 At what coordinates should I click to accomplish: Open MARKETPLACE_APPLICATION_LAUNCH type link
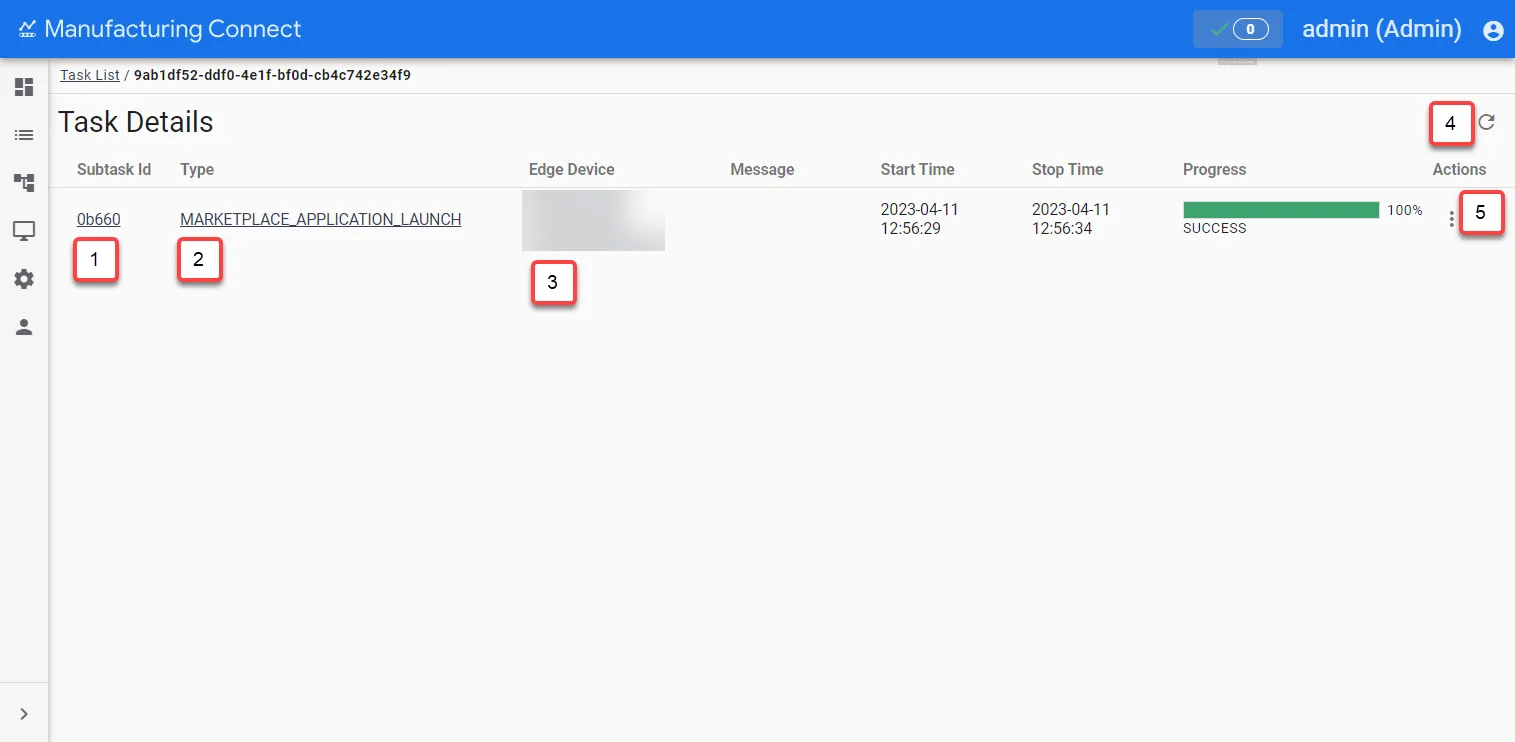tap(321, 219)
